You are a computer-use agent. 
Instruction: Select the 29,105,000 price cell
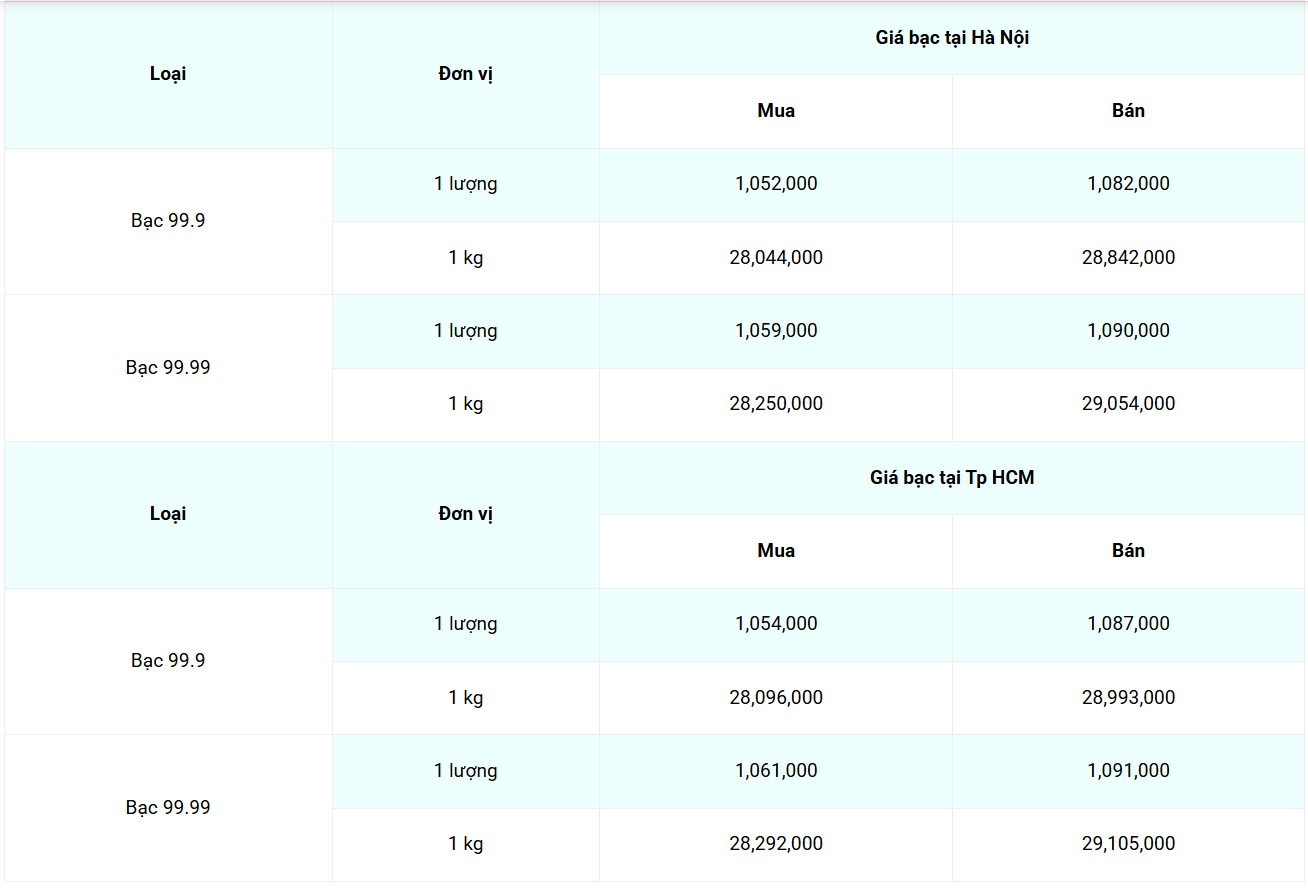pyautogui.click(x=1128, y=844)
